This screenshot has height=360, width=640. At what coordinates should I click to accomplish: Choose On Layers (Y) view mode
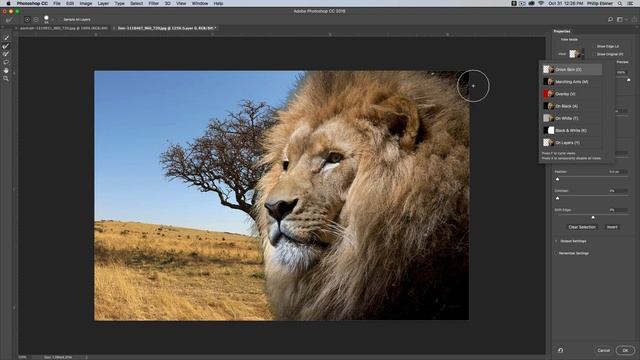(572, 142)
